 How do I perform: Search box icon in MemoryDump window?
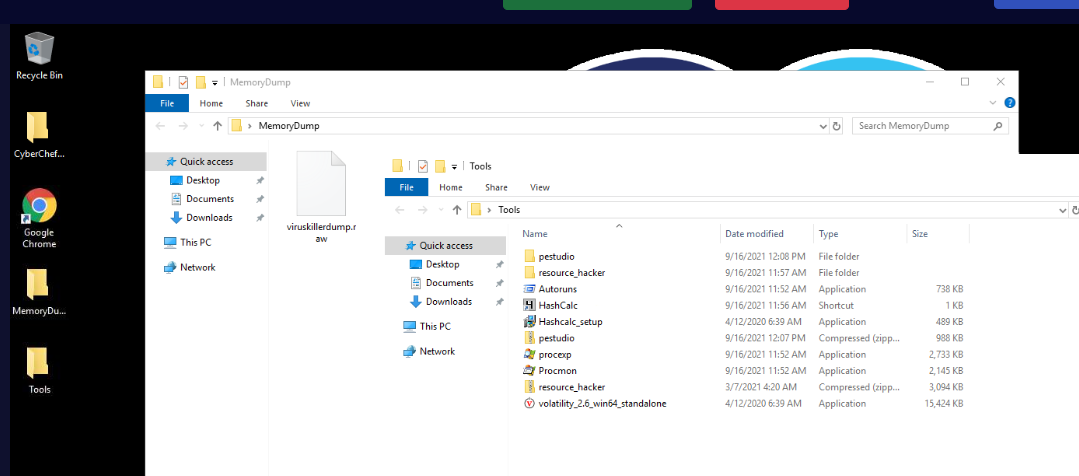(x=997, y=126)
